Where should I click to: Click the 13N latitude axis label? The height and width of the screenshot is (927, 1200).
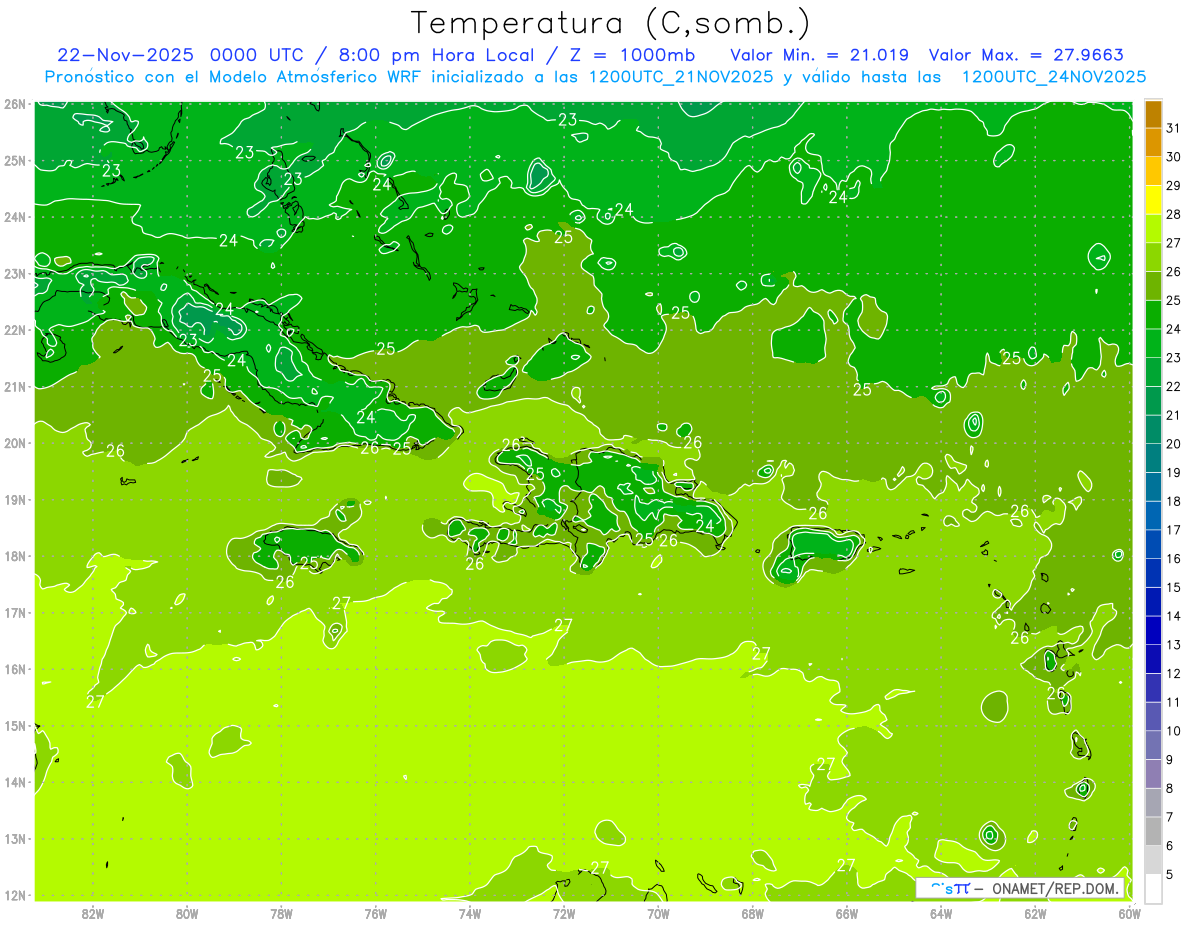(x=14, y=838)
